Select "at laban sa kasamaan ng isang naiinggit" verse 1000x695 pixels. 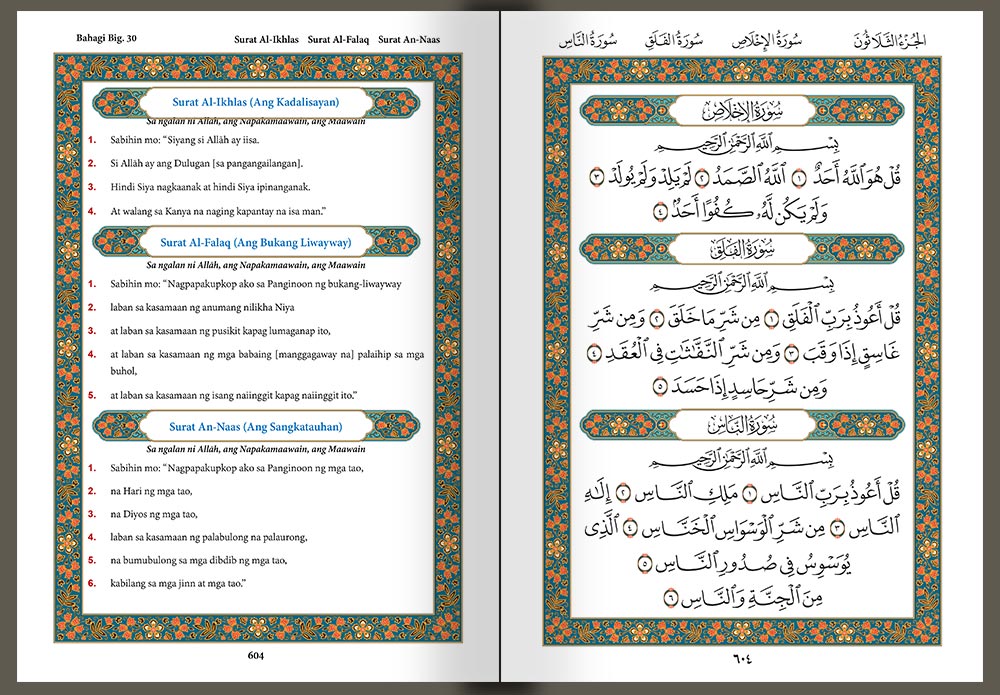(233, 395)
